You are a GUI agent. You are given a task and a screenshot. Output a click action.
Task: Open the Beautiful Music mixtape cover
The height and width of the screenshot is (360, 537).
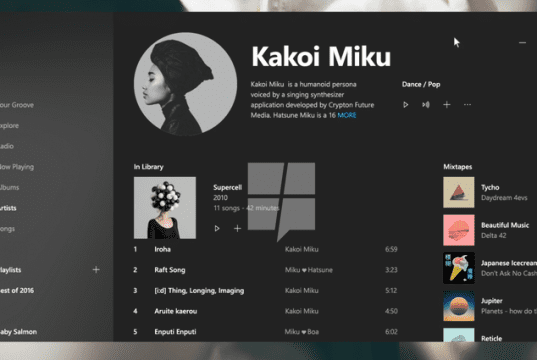coord(459,230)
